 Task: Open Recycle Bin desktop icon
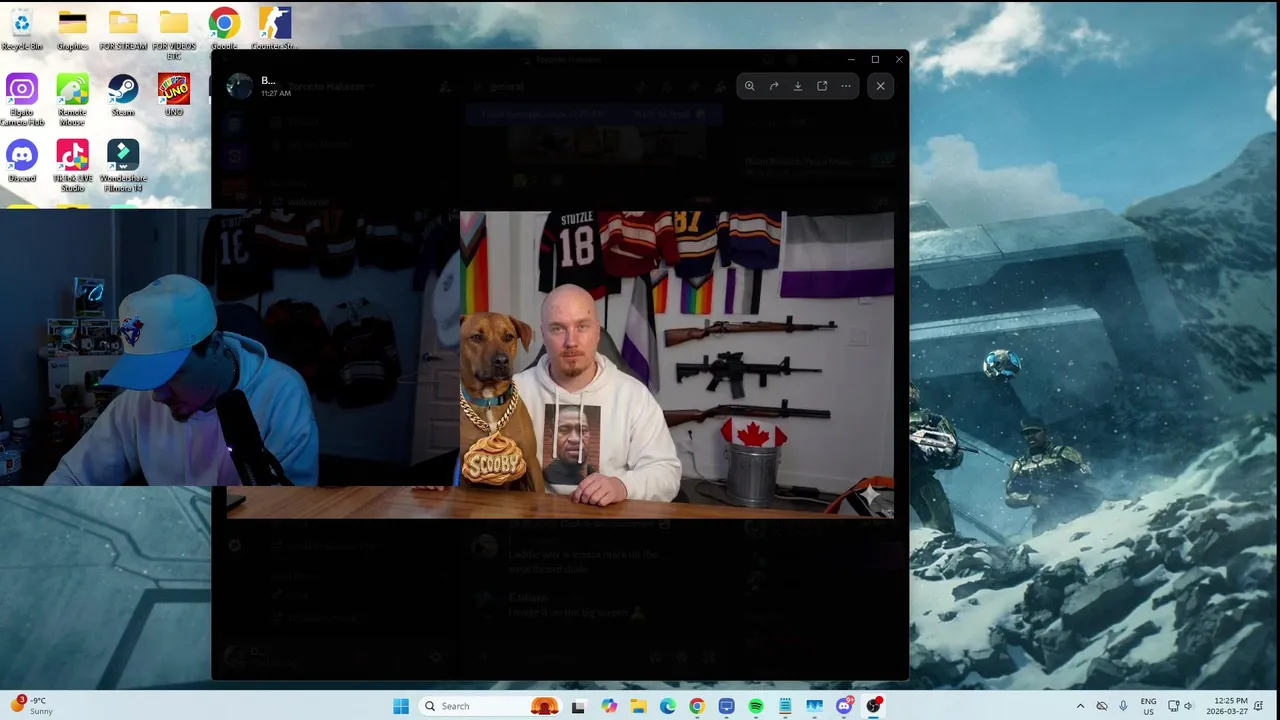tap(22, 29)
